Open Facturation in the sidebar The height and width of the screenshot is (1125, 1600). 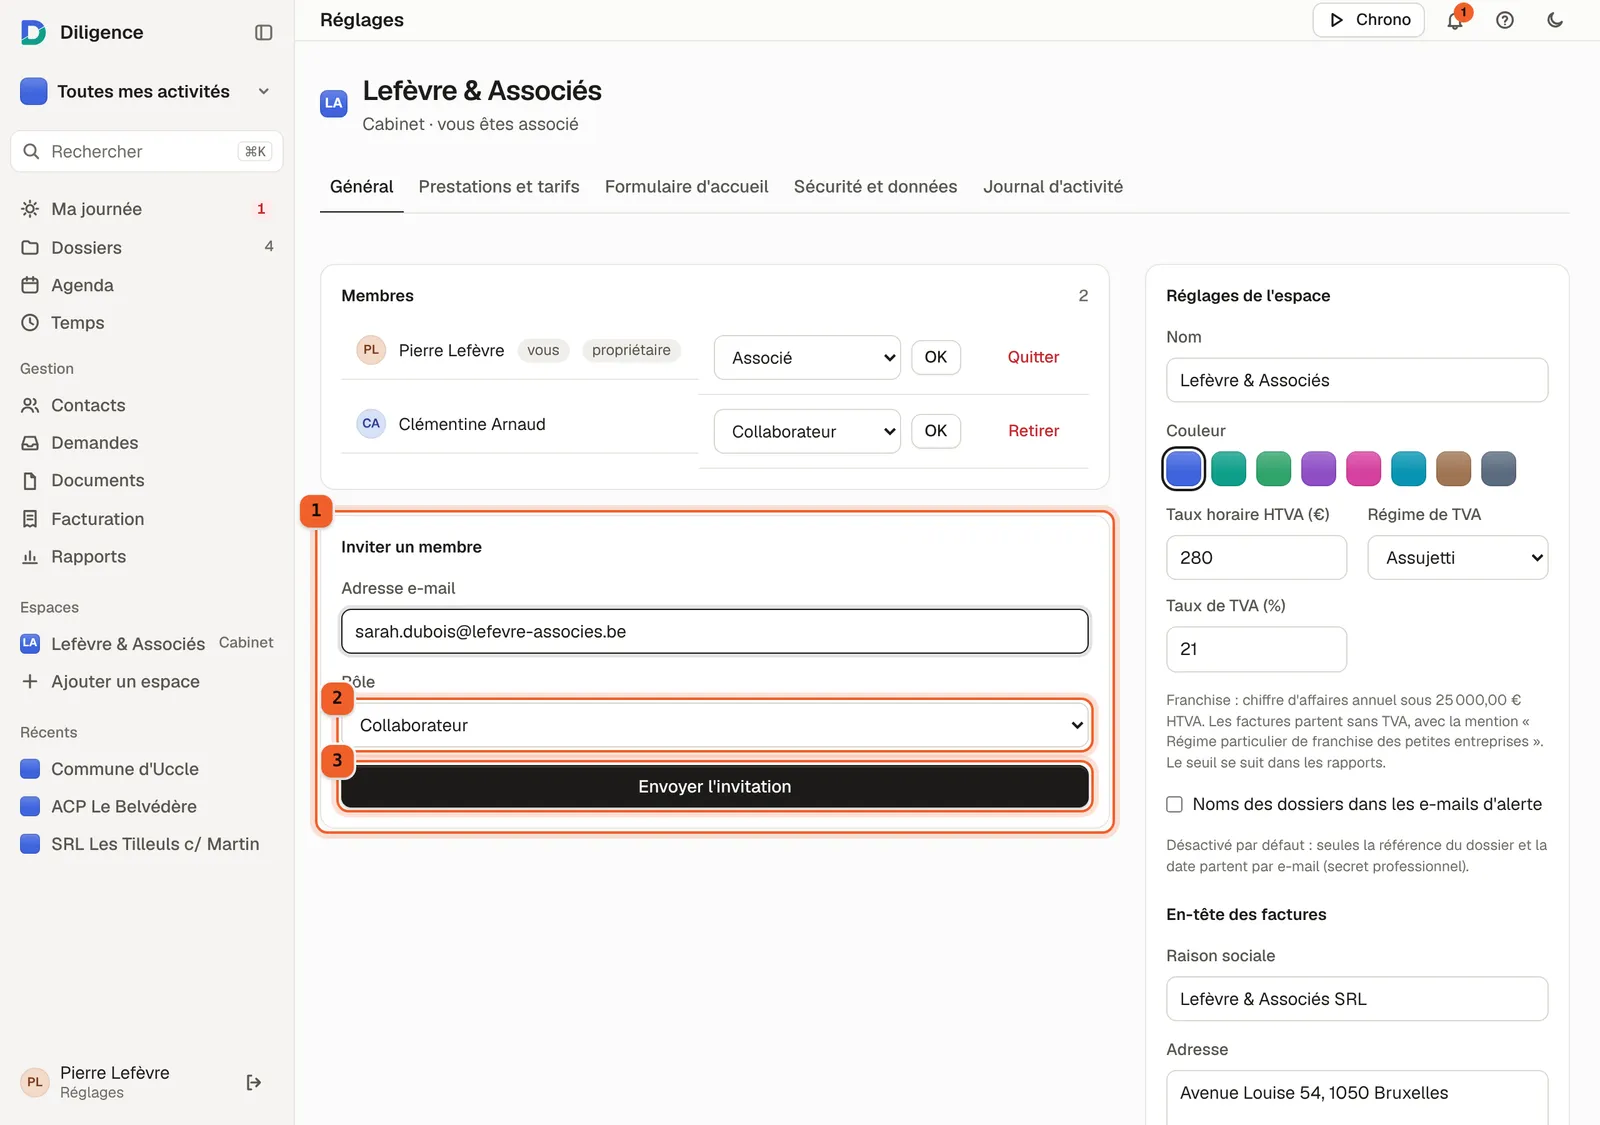pos(147,519)
